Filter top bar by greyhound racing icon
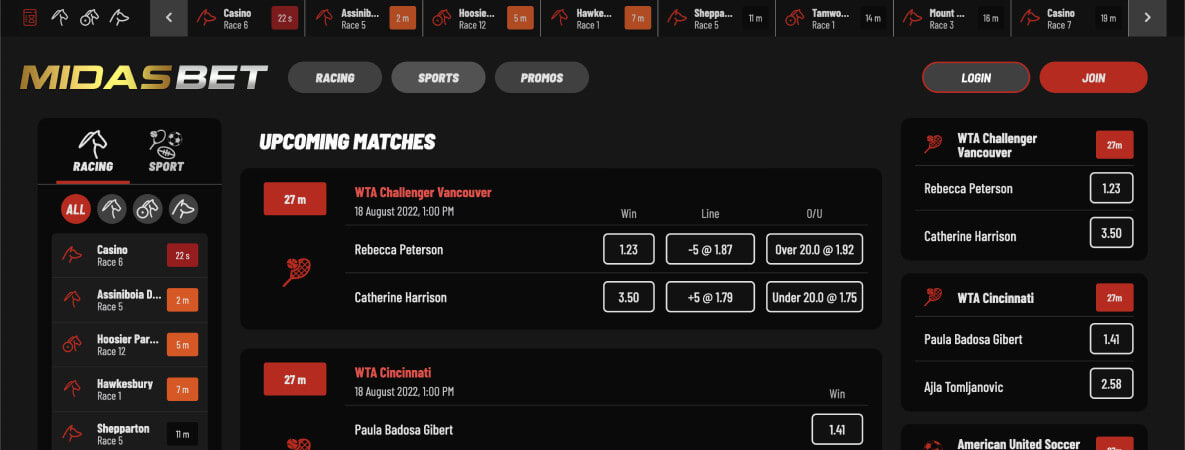 click(x=119, y=17)
